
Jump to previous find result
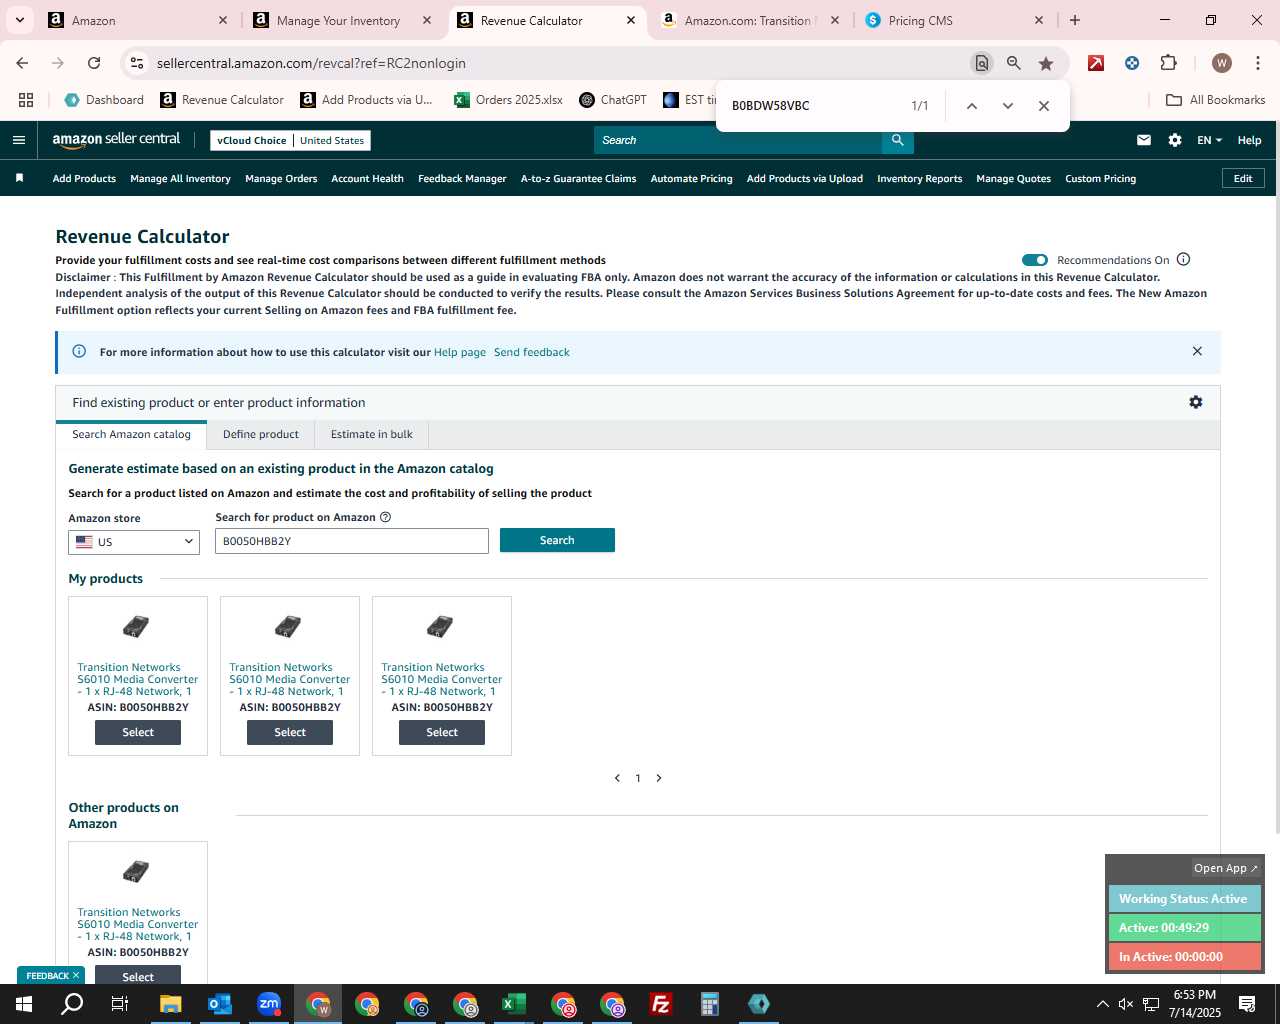tap(971, 106)
